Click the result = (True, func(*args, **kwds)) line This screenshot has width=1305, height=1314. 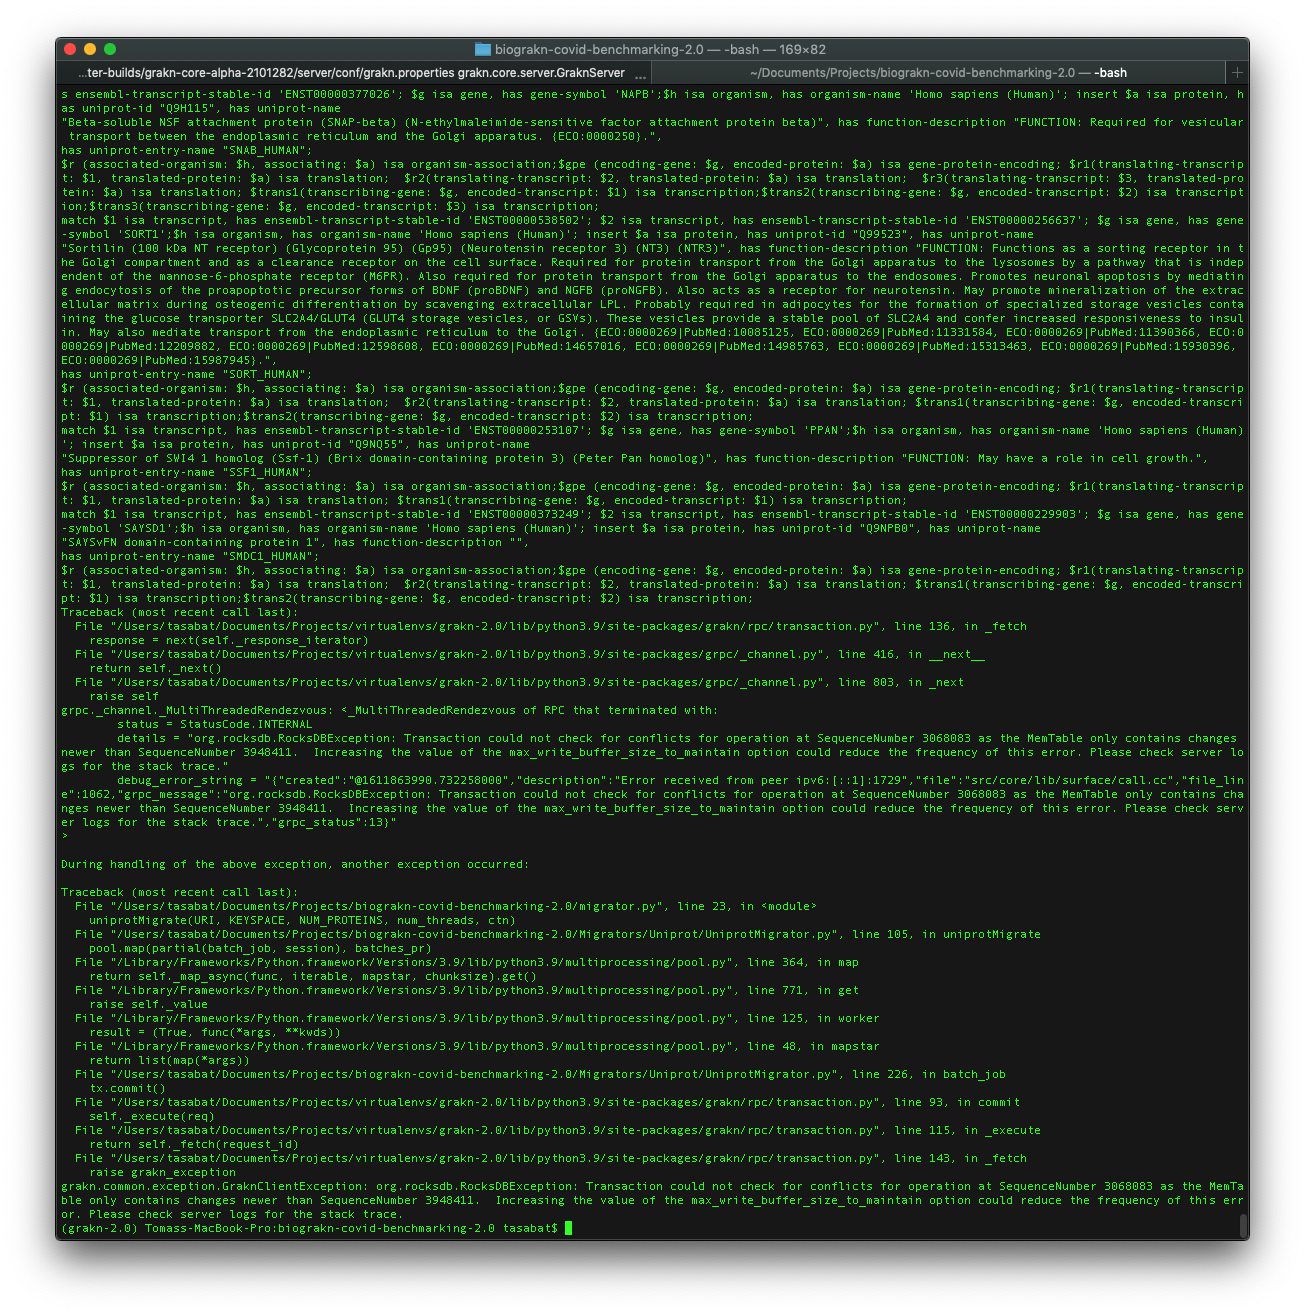pos(214,1032)
